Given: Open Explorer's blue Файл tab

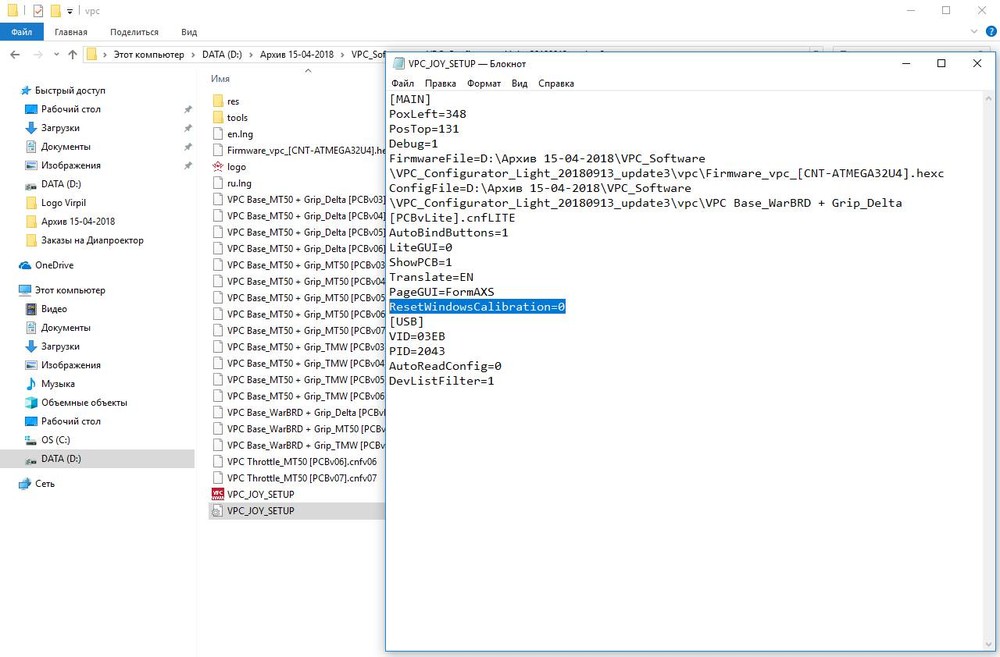Looking at the screenshot, I should 22,31.
